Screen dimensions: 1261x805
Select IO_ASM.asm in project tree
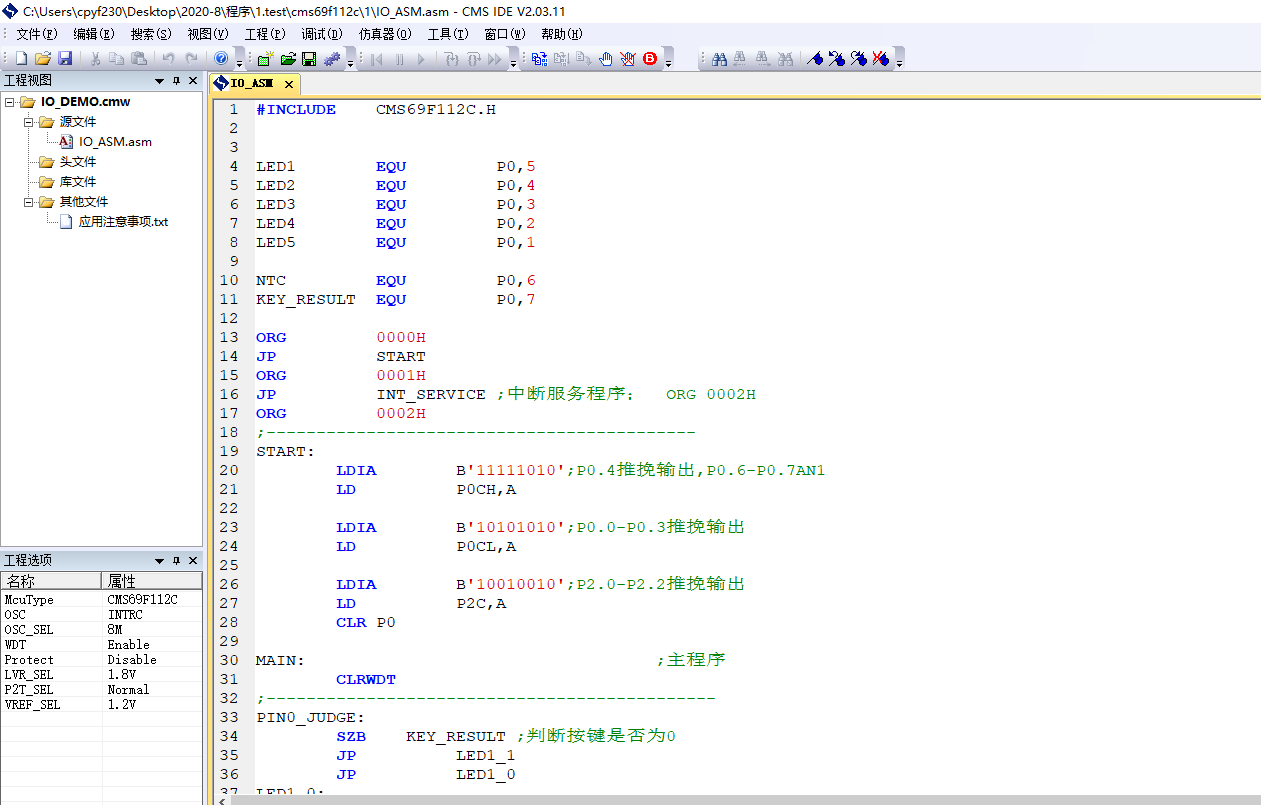coord(115,142)
